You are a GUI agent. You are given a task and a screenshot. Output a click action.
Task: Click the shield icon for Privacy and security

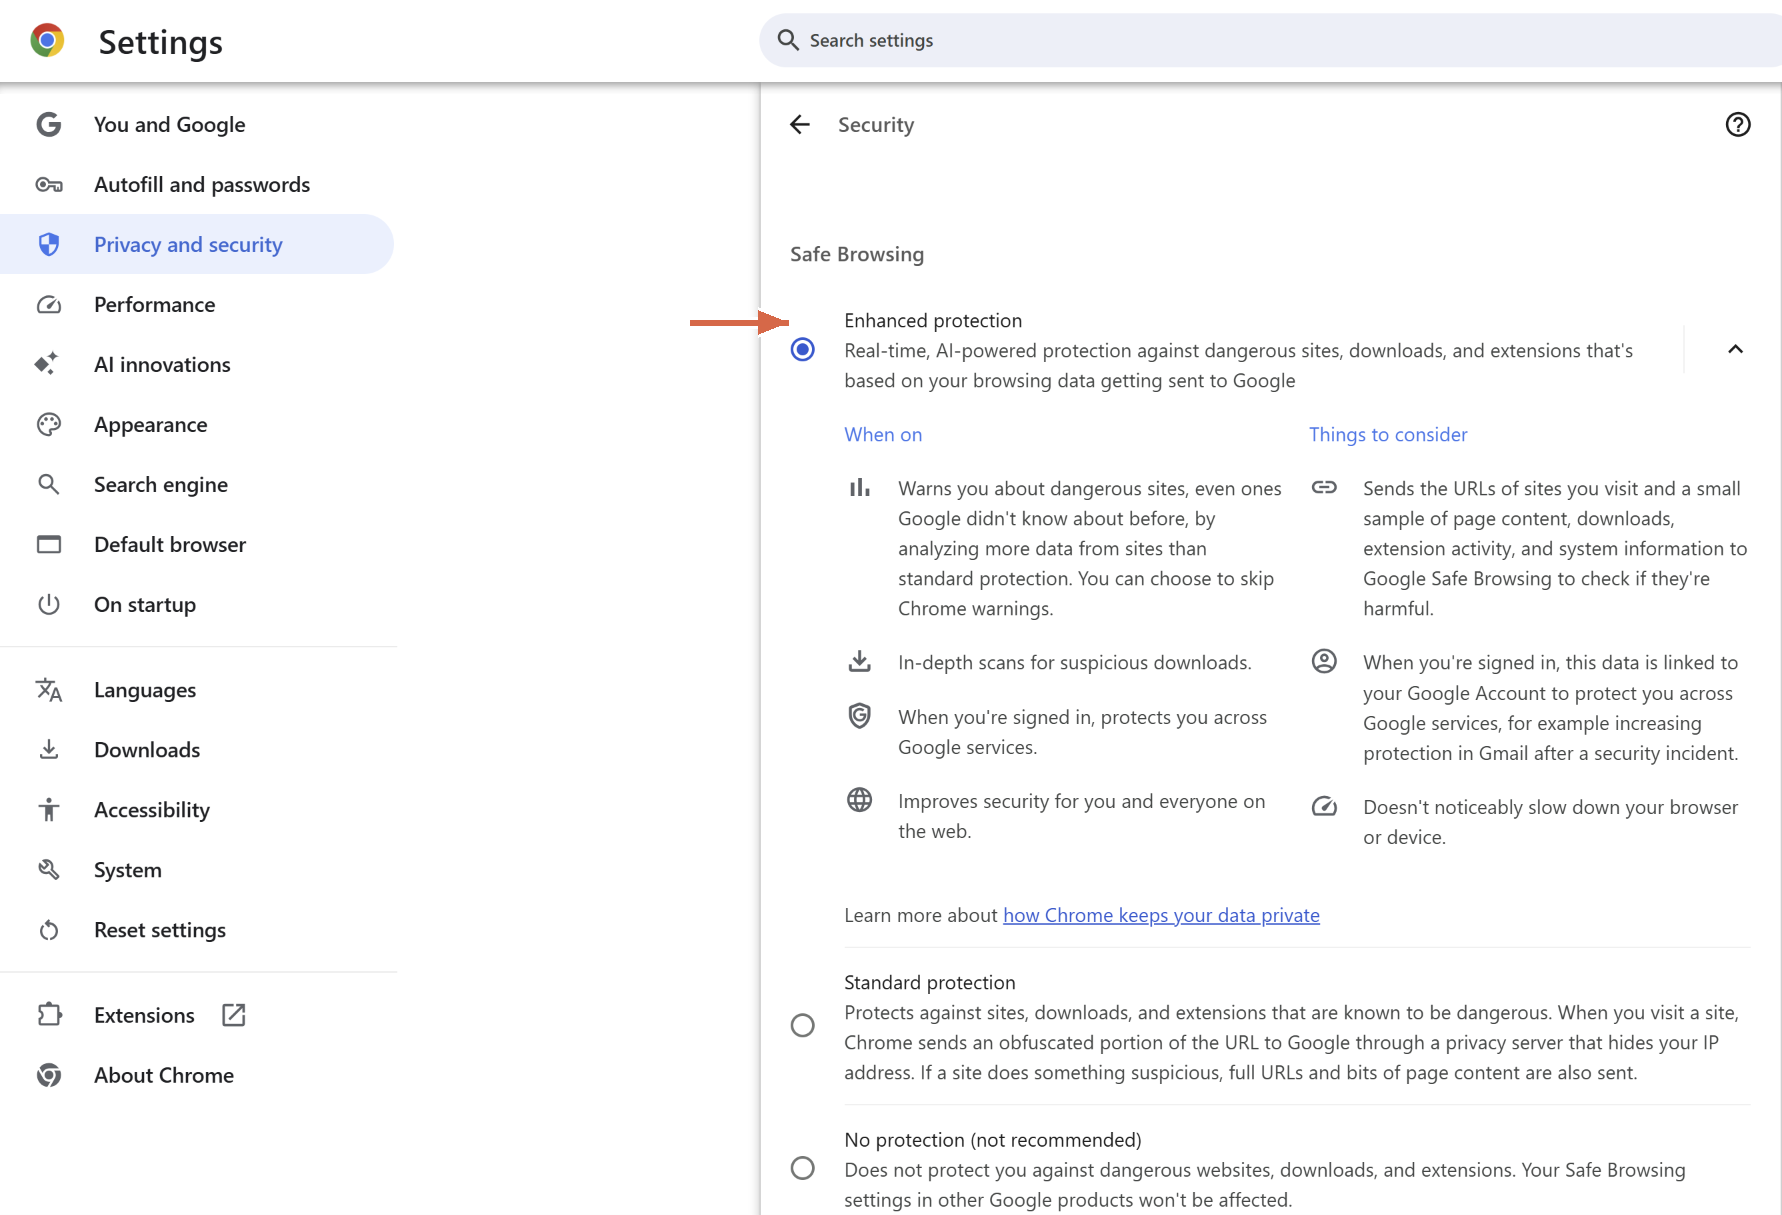point(48,244)
